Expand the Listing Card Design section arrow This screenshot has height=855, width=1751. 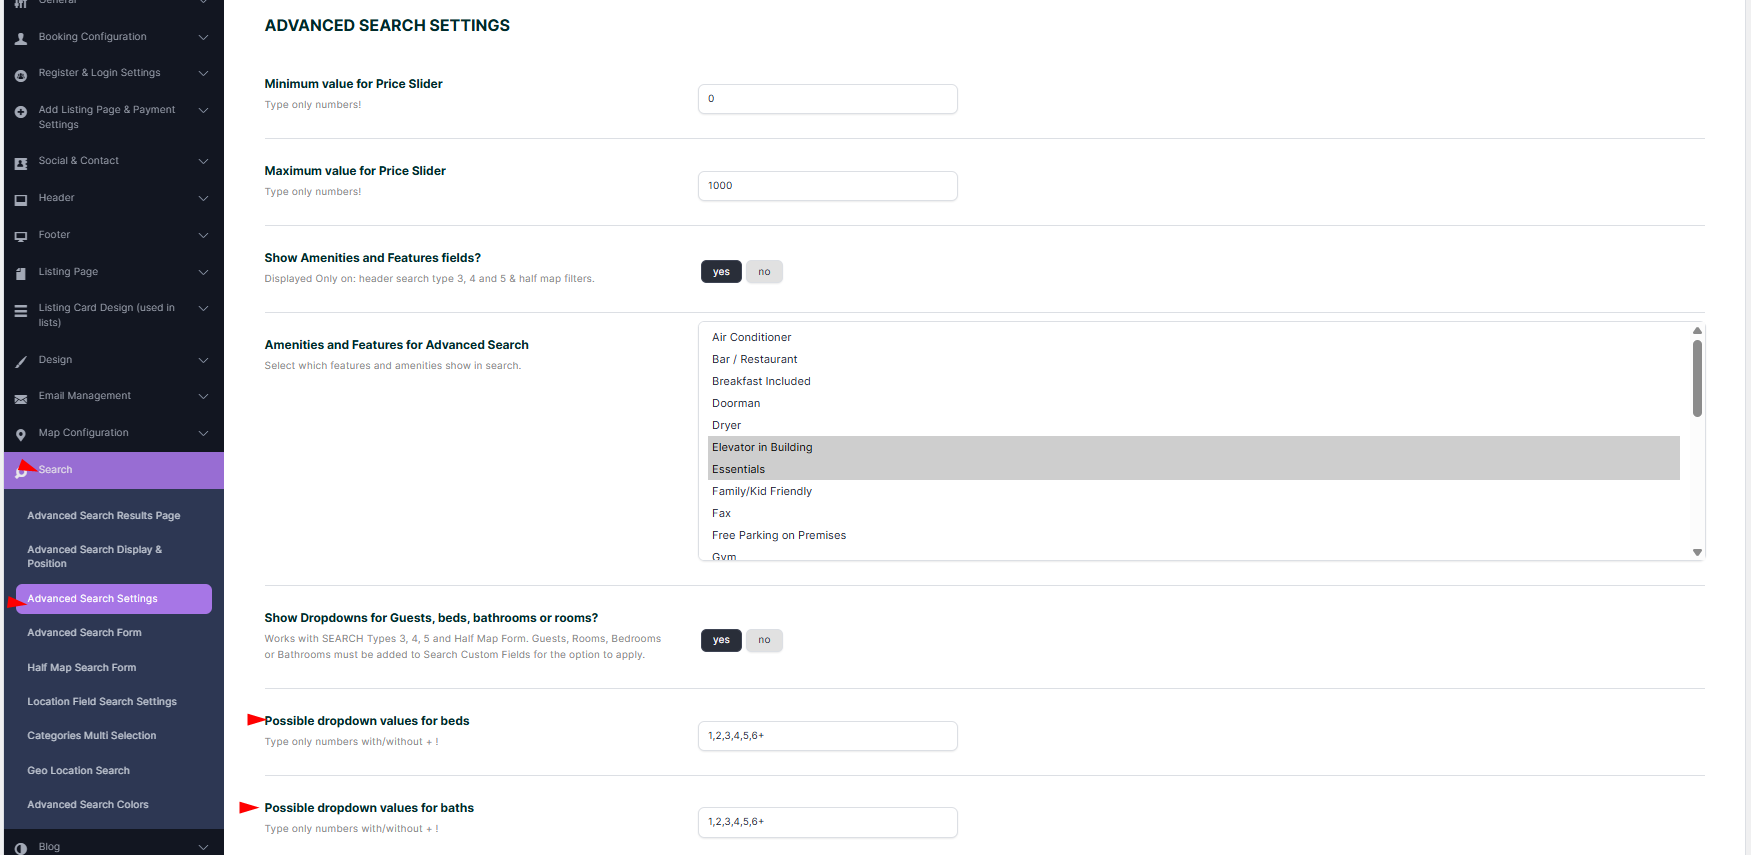tap(203, 308)
